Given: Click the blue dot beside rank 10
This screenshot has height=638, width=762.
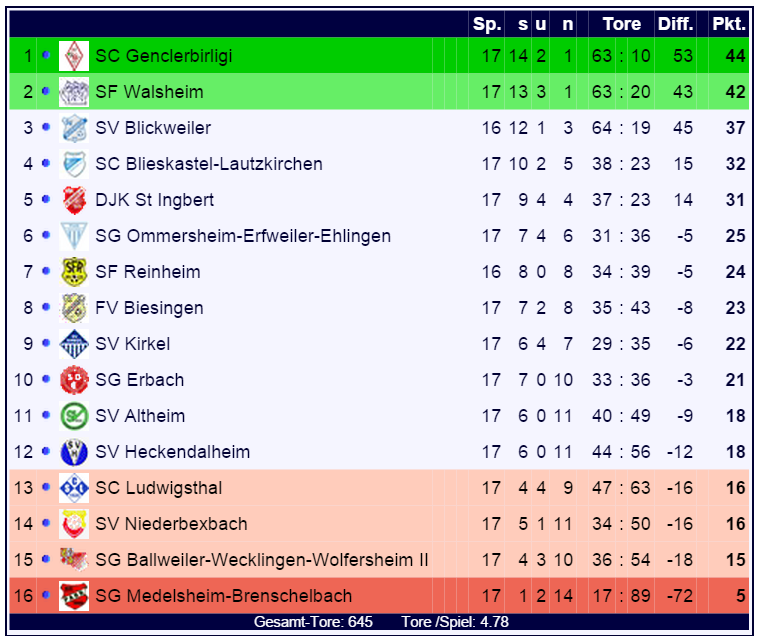Looking at the screenshot, I should click(45, 380).
